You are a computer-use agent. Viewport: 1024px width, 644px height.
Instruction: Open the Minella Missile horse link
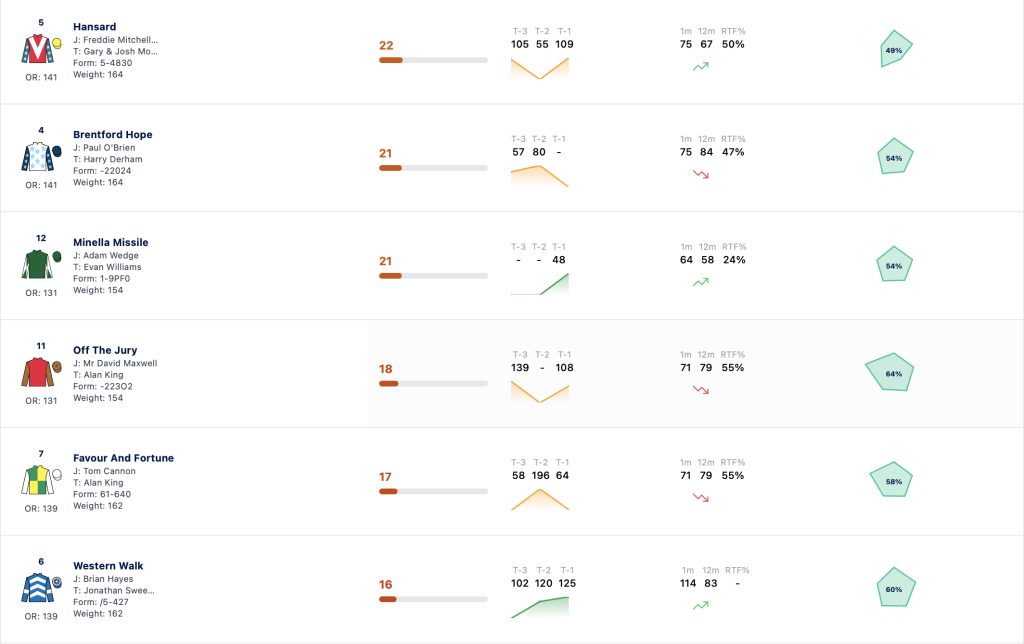pos(111,242)
